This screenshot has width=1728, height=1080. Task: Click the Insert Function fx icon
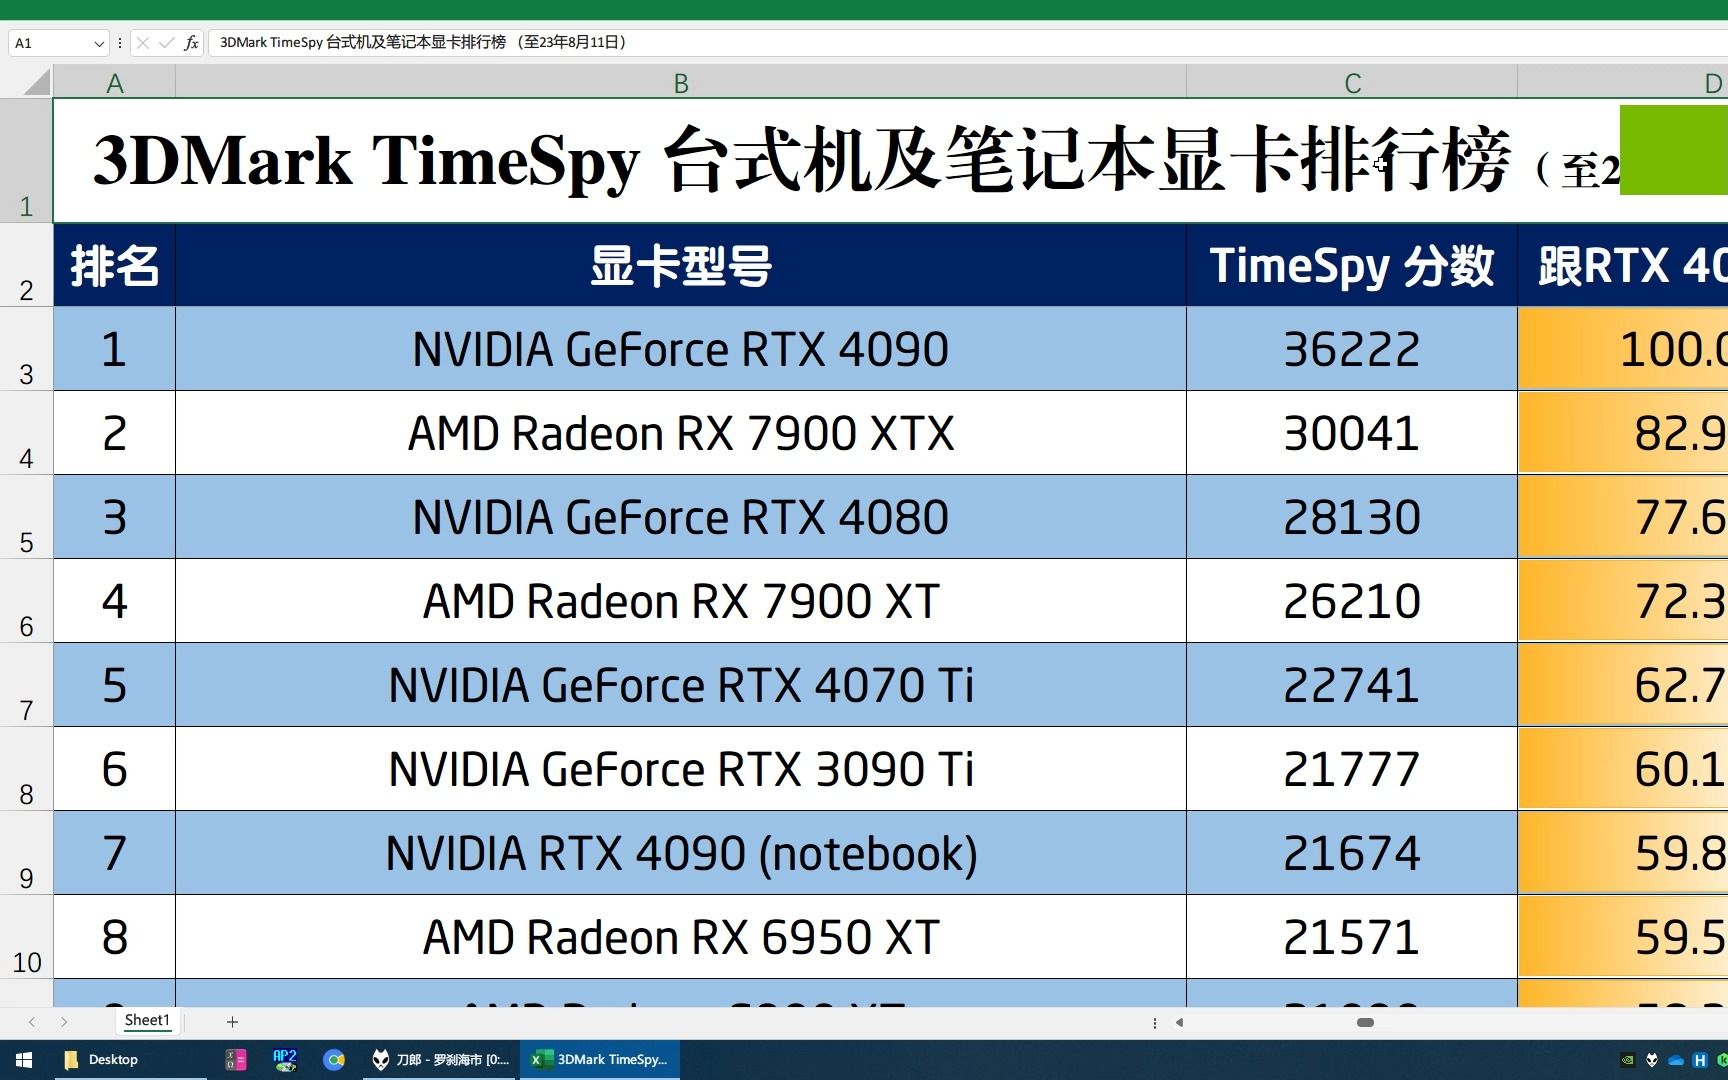(191, 43)
